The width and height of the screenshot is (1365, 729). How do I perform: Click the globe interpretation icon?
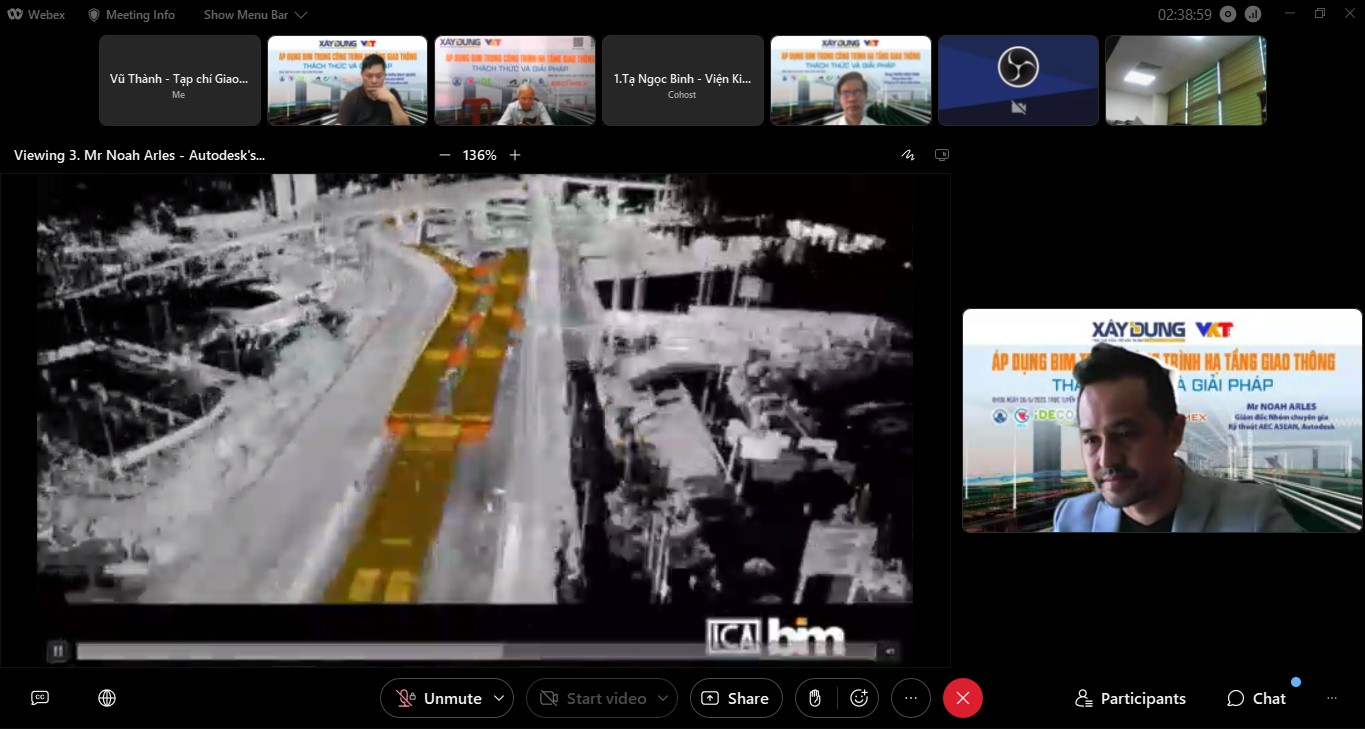tap(107, 698)
